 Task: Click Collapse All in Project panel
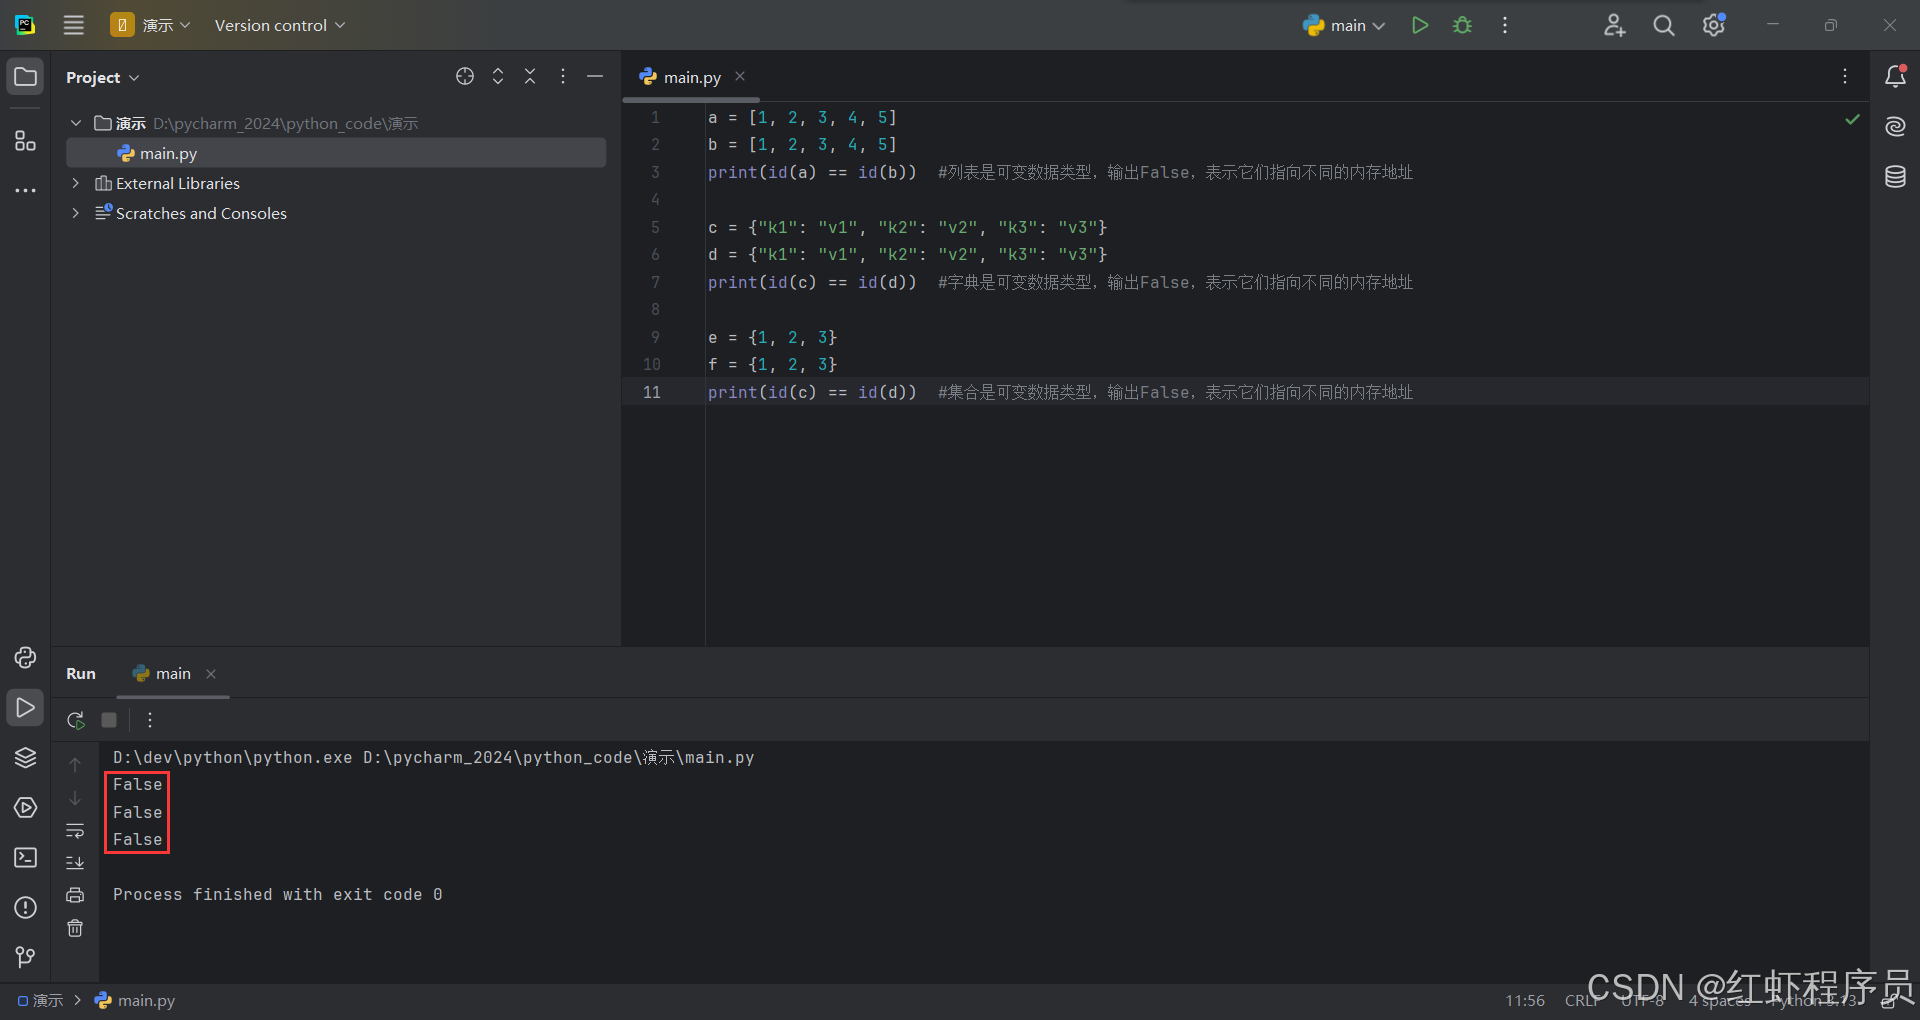tap(530, 76)
